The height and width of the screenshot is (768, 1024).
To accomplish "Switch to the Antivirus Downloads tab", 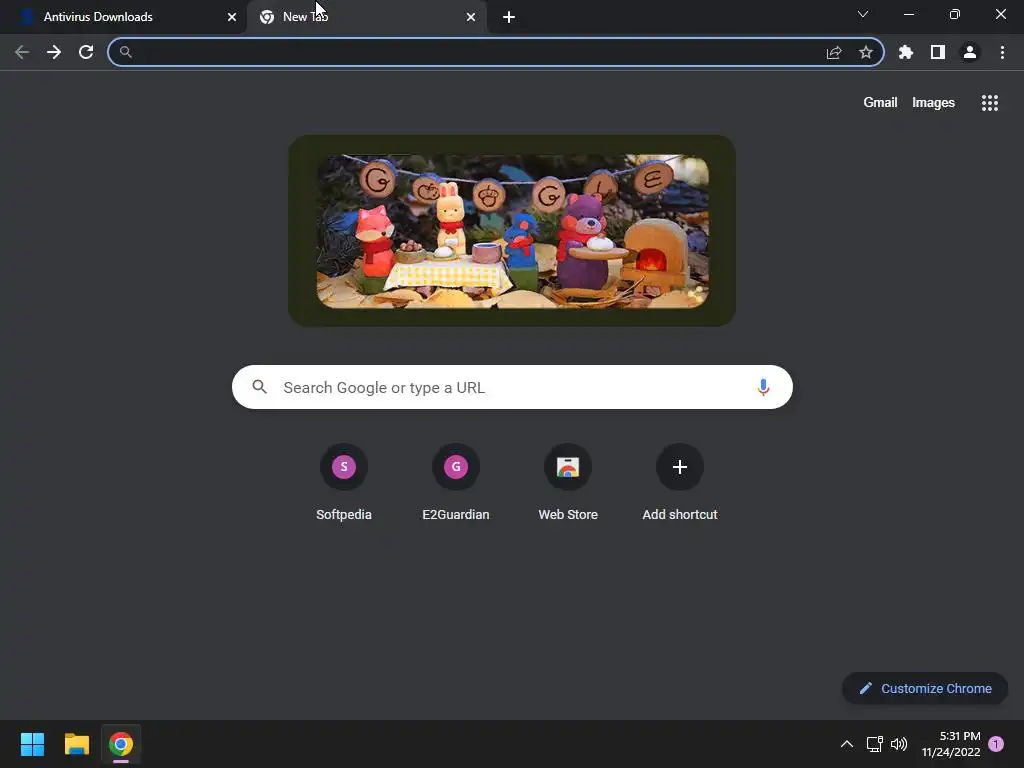I will click(x=122, y=17).
